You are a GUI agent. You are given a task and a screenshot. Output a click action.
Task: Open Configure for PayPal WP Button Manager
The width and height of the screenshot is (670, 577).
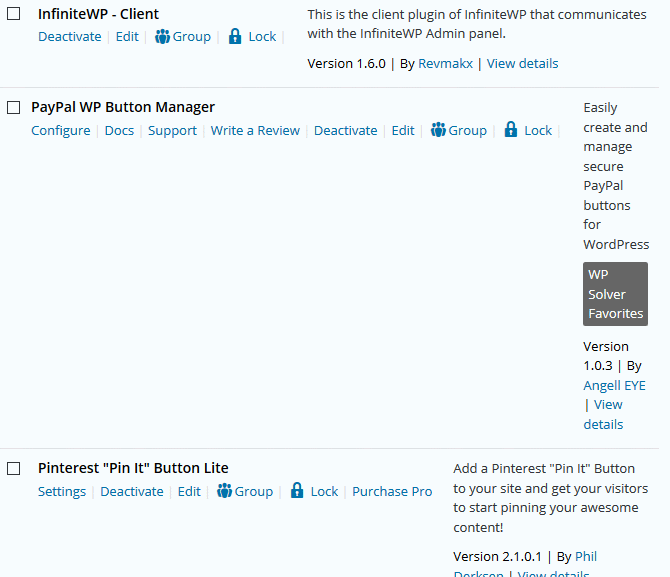click(61, 130)
